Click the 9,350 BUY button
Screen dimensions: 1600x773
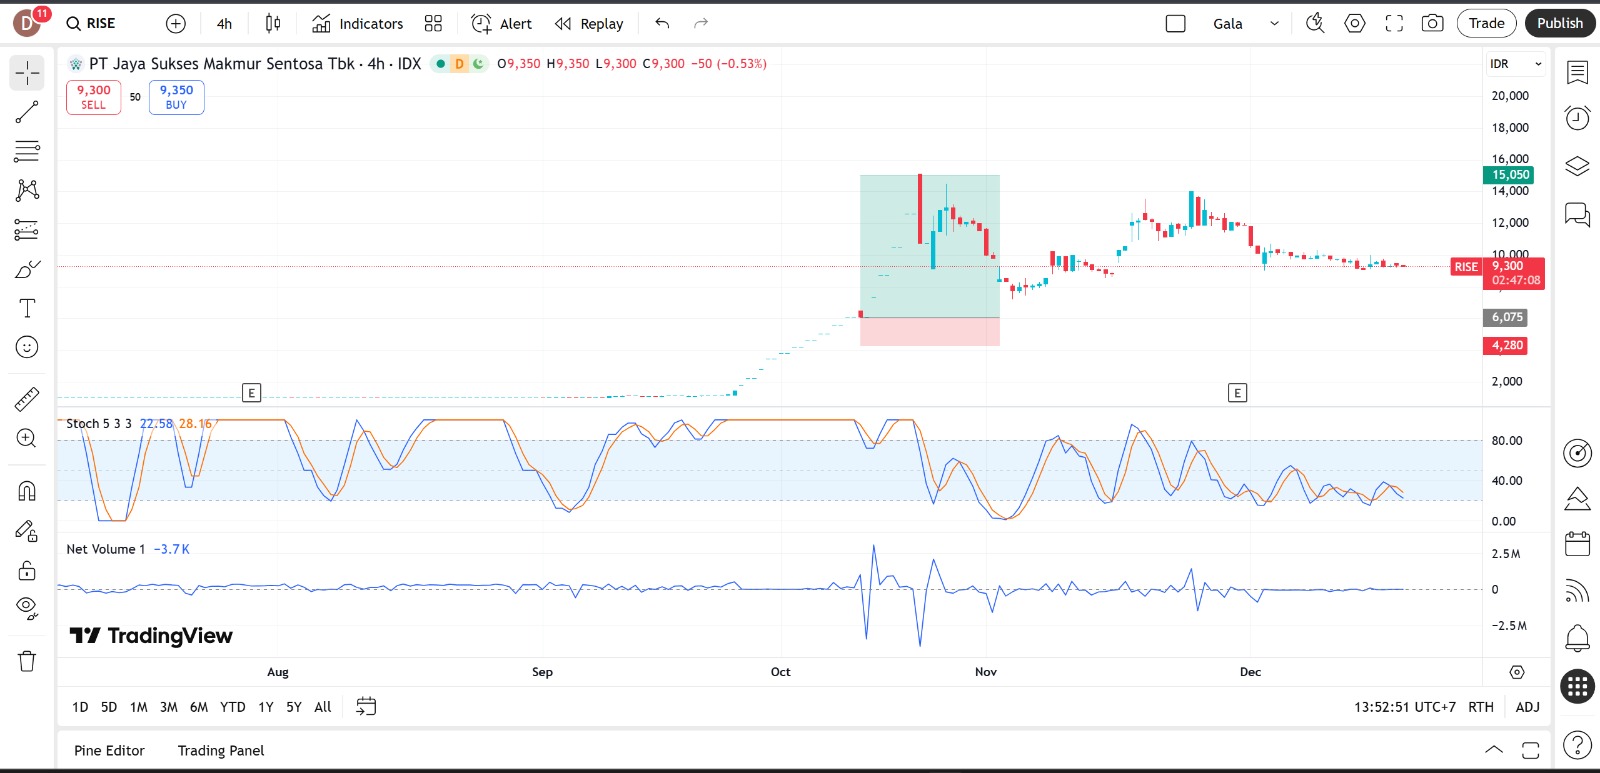[176, 97]
